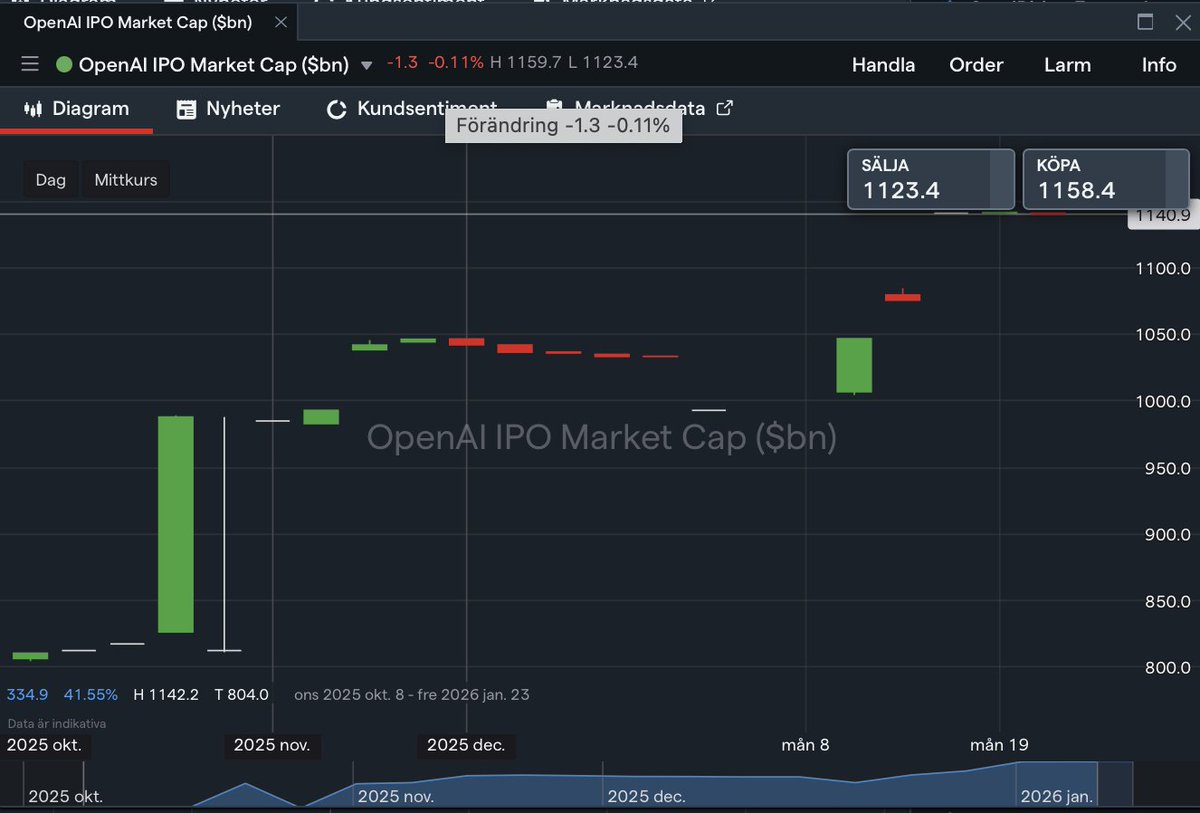Click the 2025 okt. axis date label

click(44, 745)
